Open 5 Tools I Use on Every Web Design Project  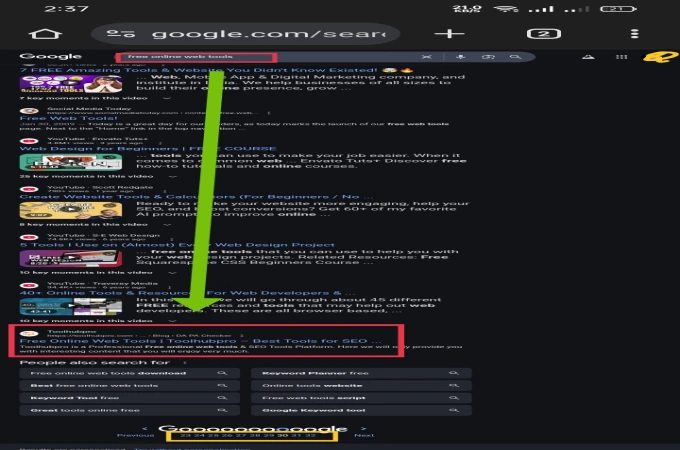(177, 245)
